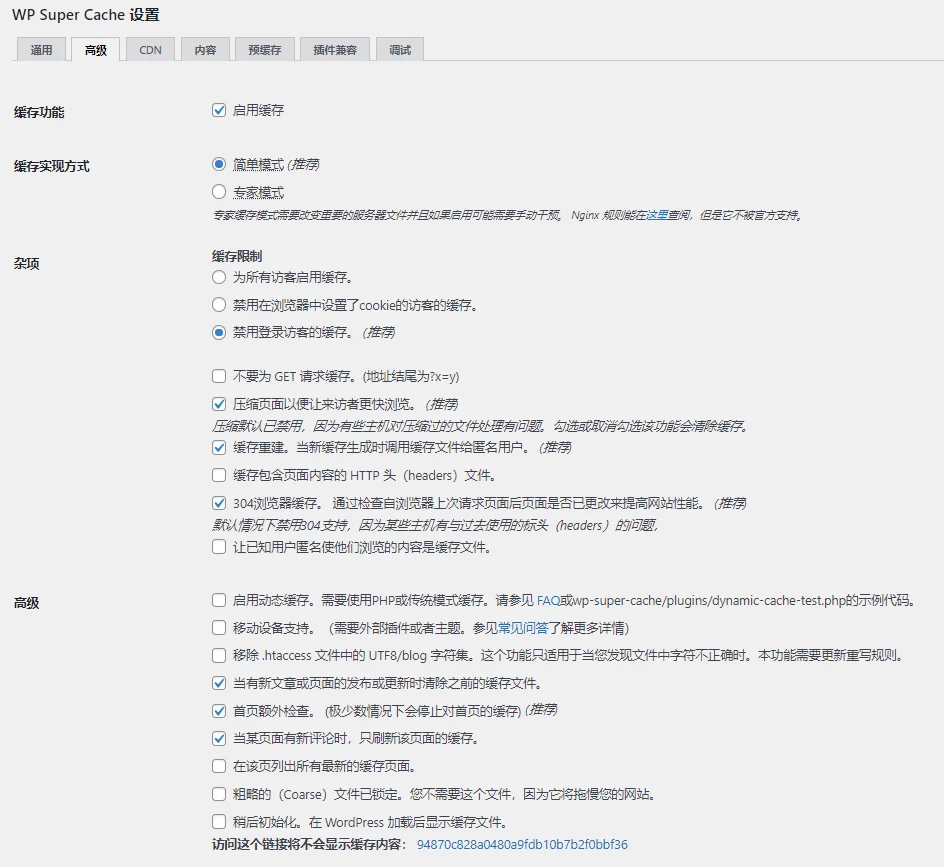Check the 移除 .htaccess UTF8/blog 字符集 checkbox
Screen dimensions: 944x867
pos(219,655)
